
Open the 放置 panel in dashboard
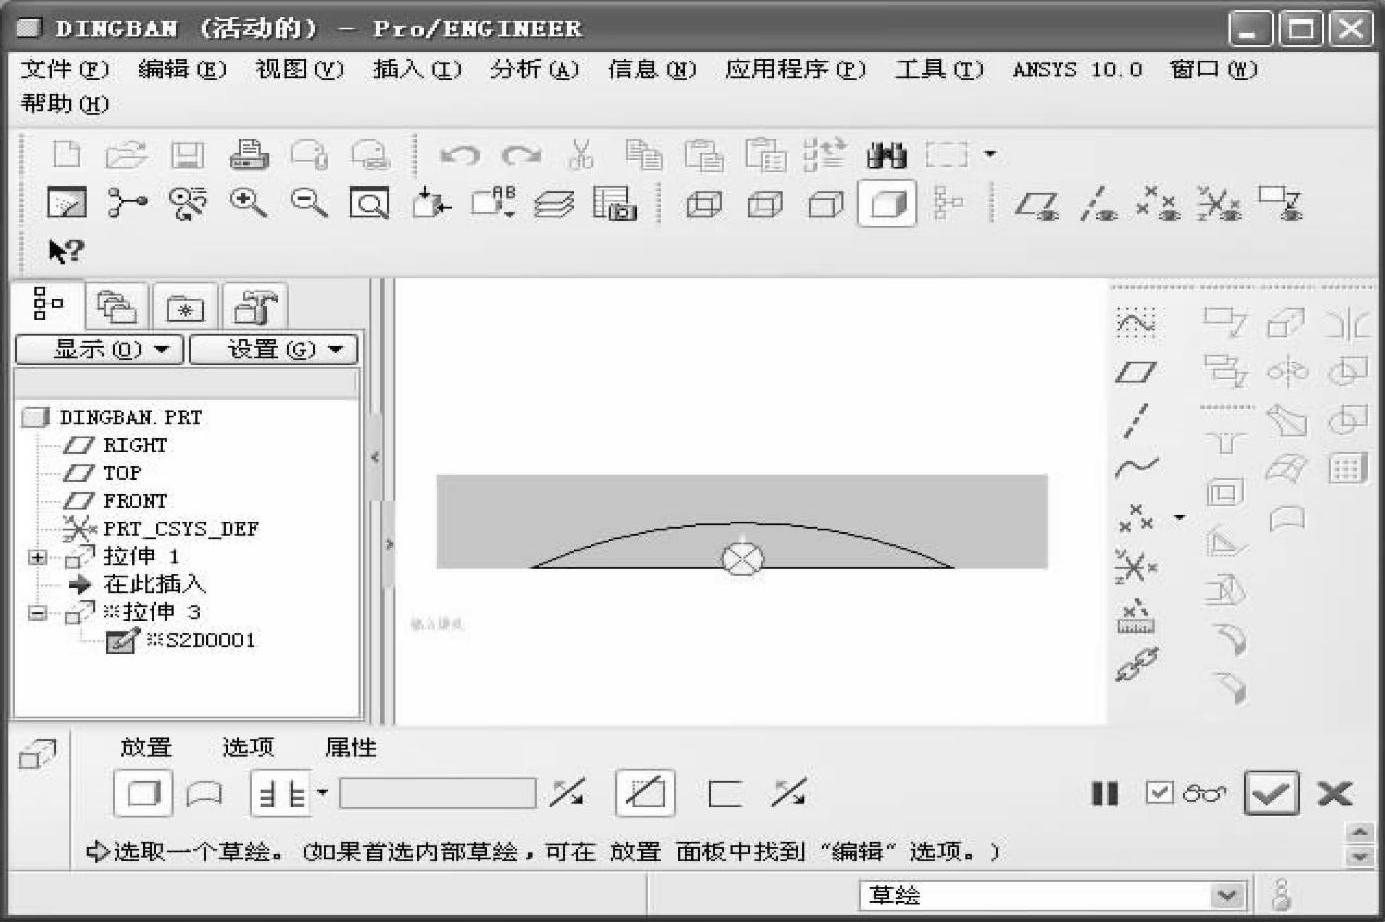point(146,747)
